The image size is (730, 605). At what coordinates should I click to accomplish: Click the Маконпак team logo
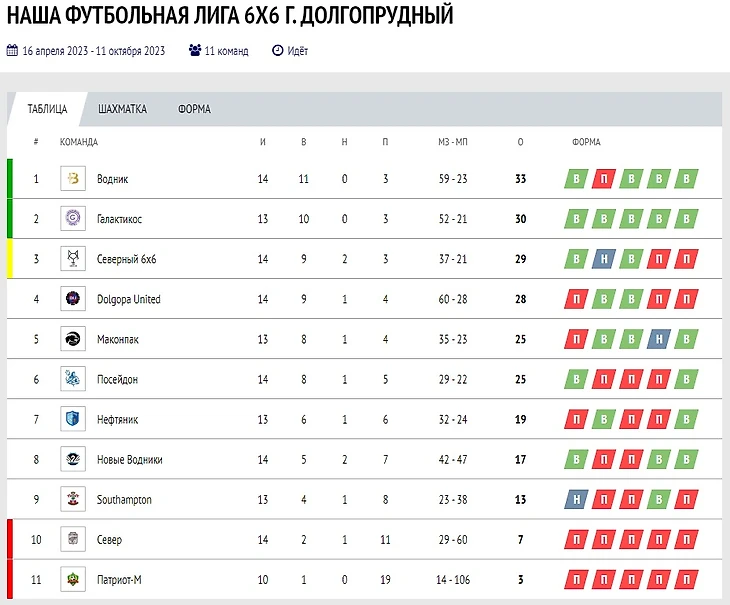coord(72,339)
